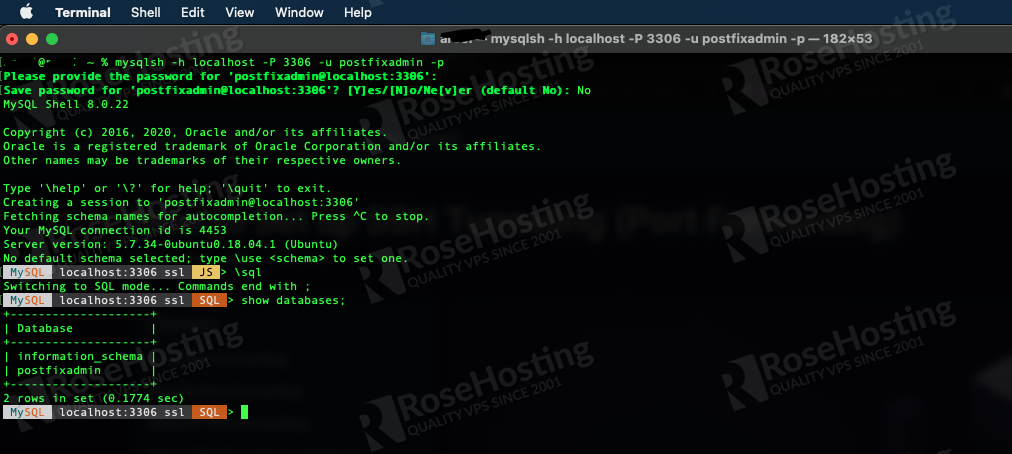
Task: Click the 'Please provide the password' line
Action: (220, 76)
